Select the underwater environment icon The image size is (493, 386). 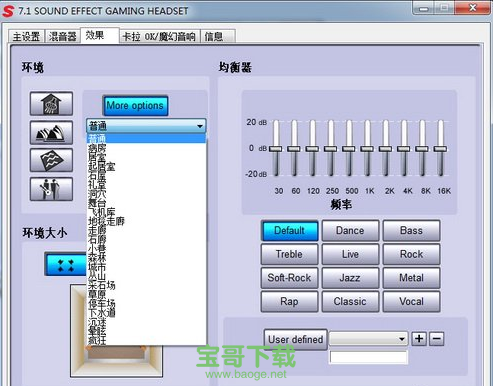(x=51, y=160)
